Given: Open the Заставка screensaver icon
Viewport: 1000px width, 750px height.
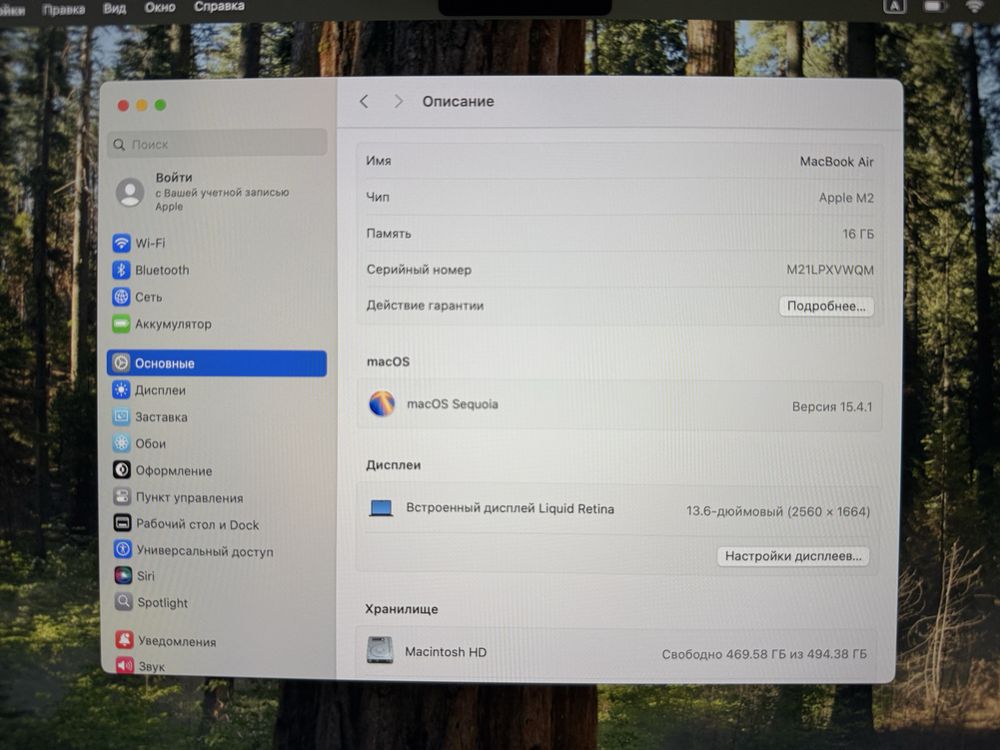Looking at the screenshot, I should click(121, 416).
